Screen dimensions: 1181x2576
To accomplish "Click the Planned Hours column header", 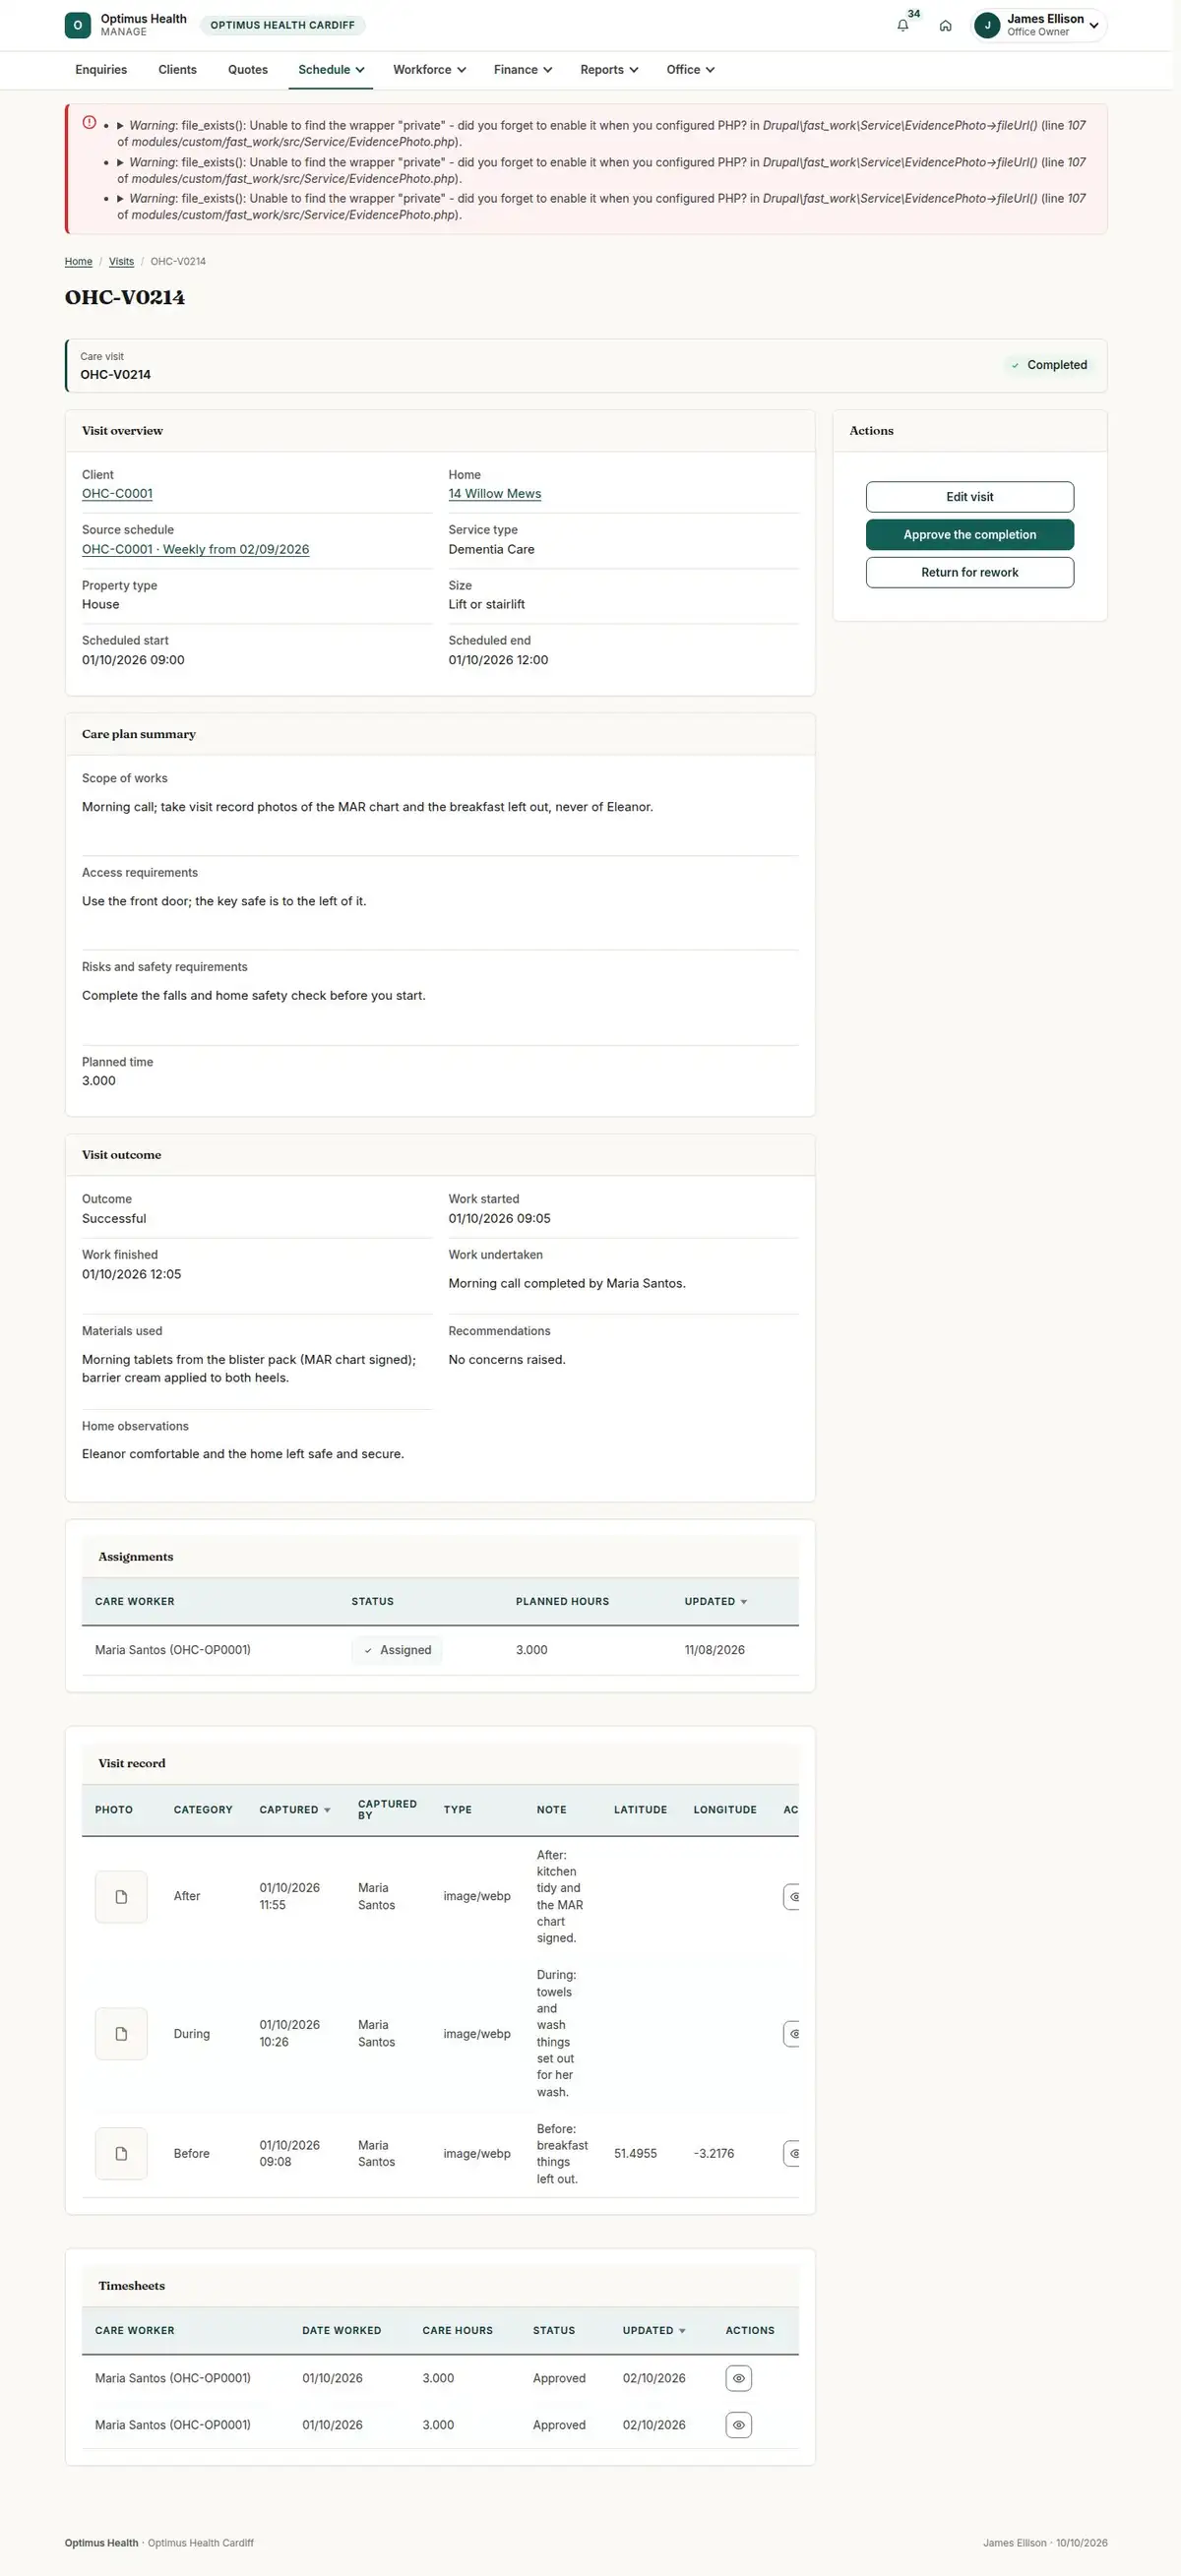I will point(562,1602).
